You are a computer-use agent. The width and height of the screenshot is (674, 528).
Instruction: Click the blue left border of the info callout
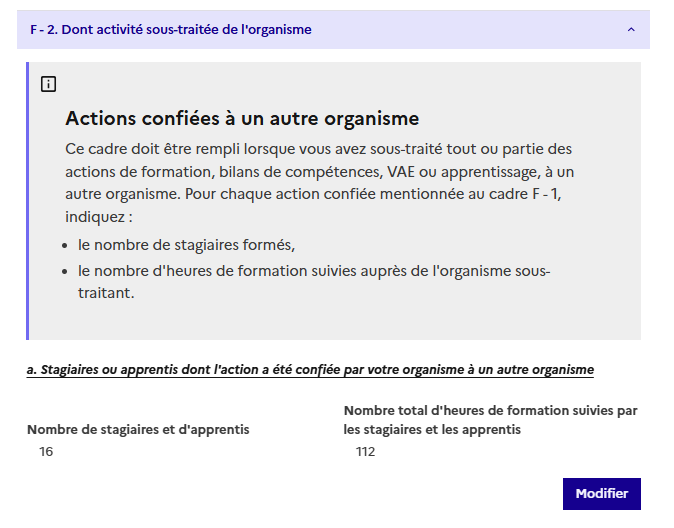point(28,200)
